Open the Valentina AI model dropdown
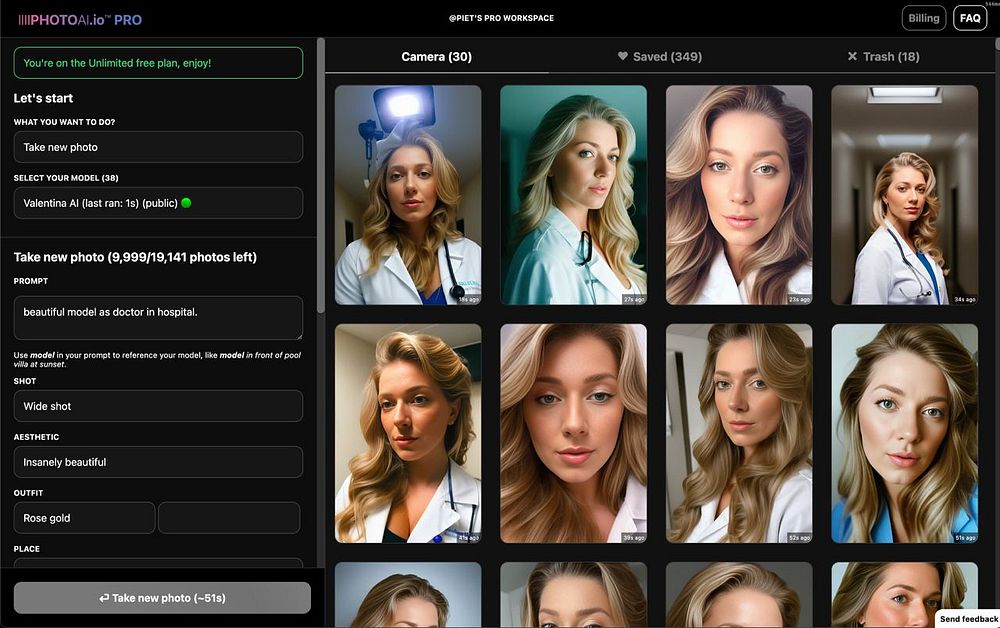1000x628 pixels. (x=158, y=203)
